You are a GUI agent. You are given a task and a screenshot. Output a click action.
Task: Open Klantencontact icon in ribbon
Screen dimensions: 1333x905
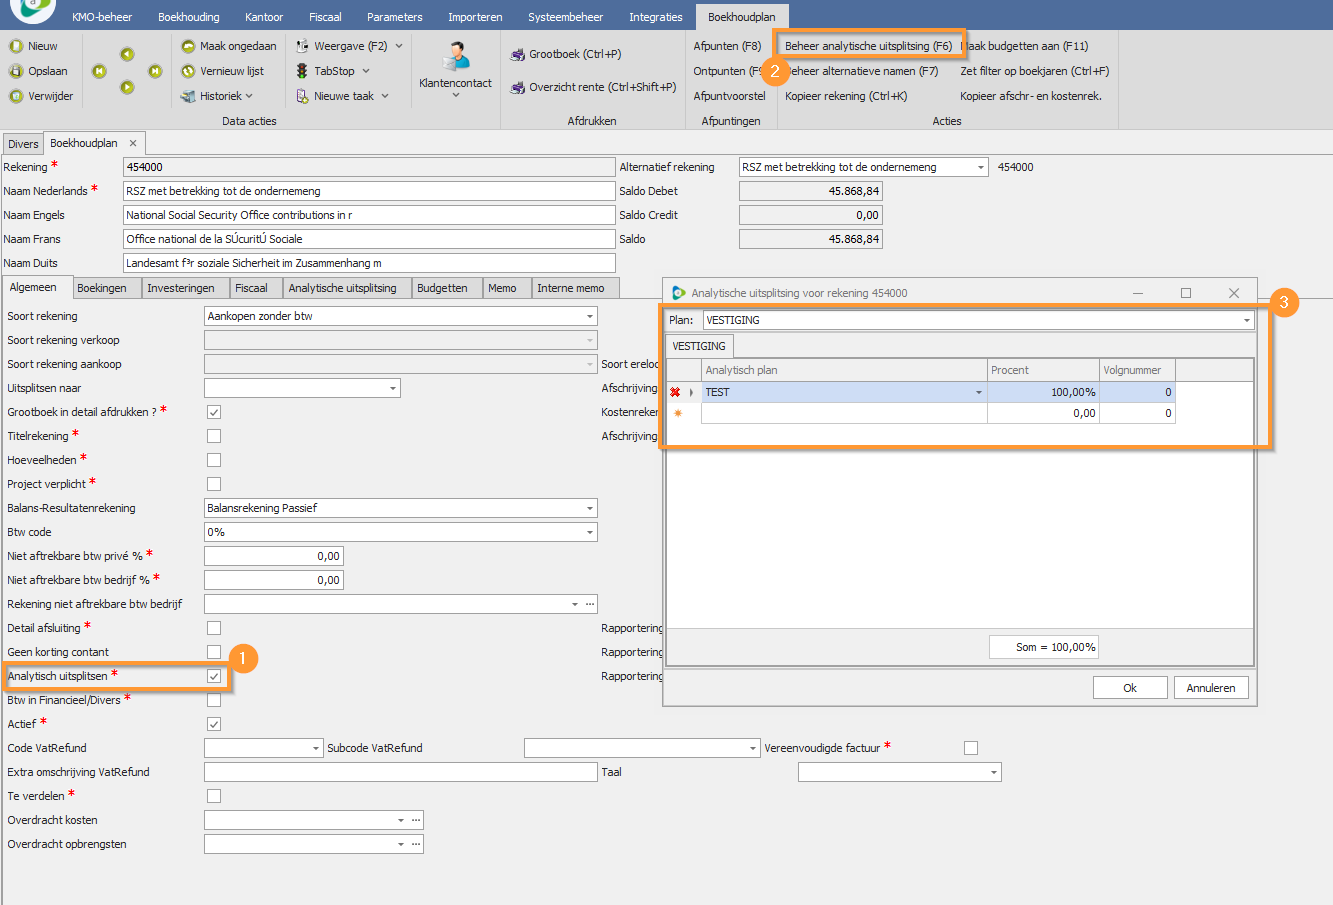tap(456, 58)
